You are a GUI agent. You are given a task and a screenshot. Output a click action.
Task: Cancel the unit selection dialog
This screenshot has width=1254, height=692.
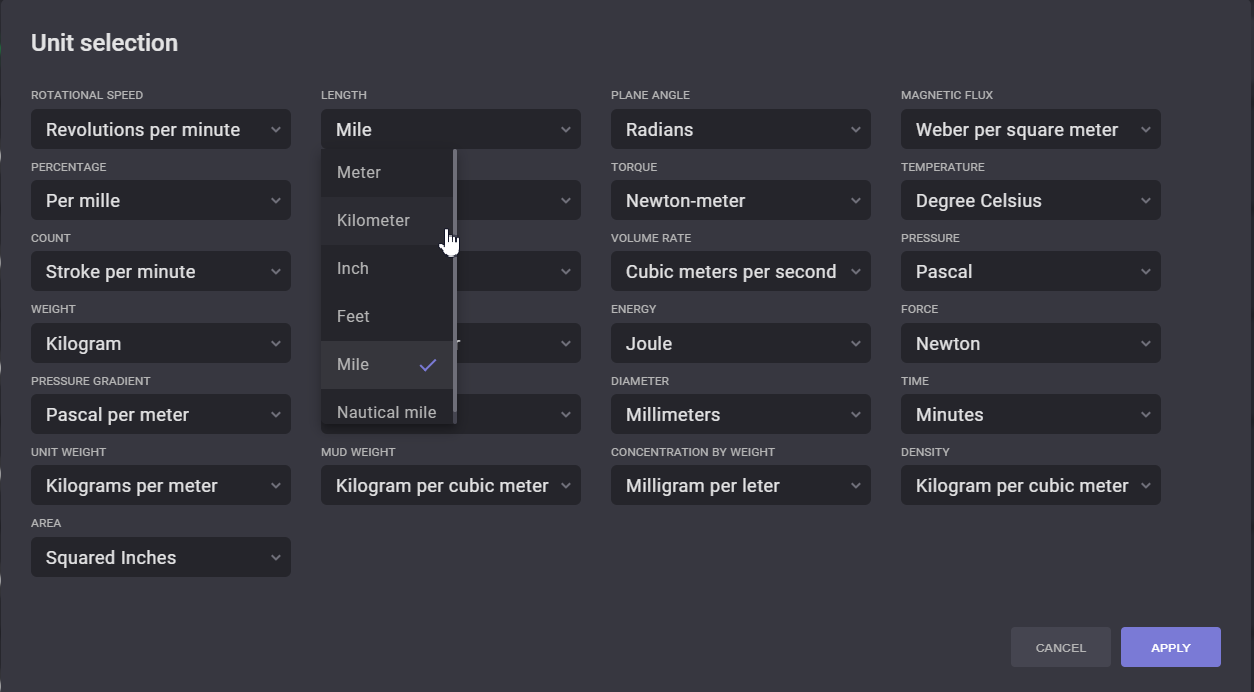click(1060, 647)
